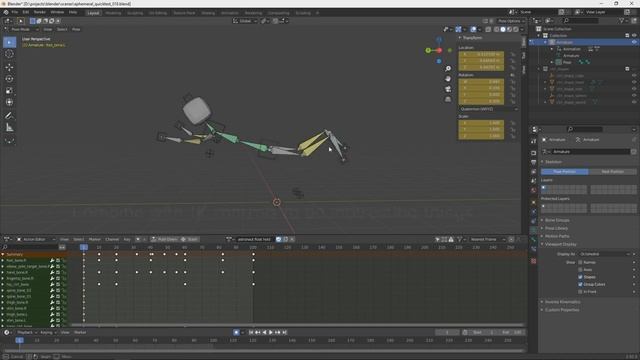Expand the Custom Properties panel
The image size is (640, 360).
[x=562, y=310]
